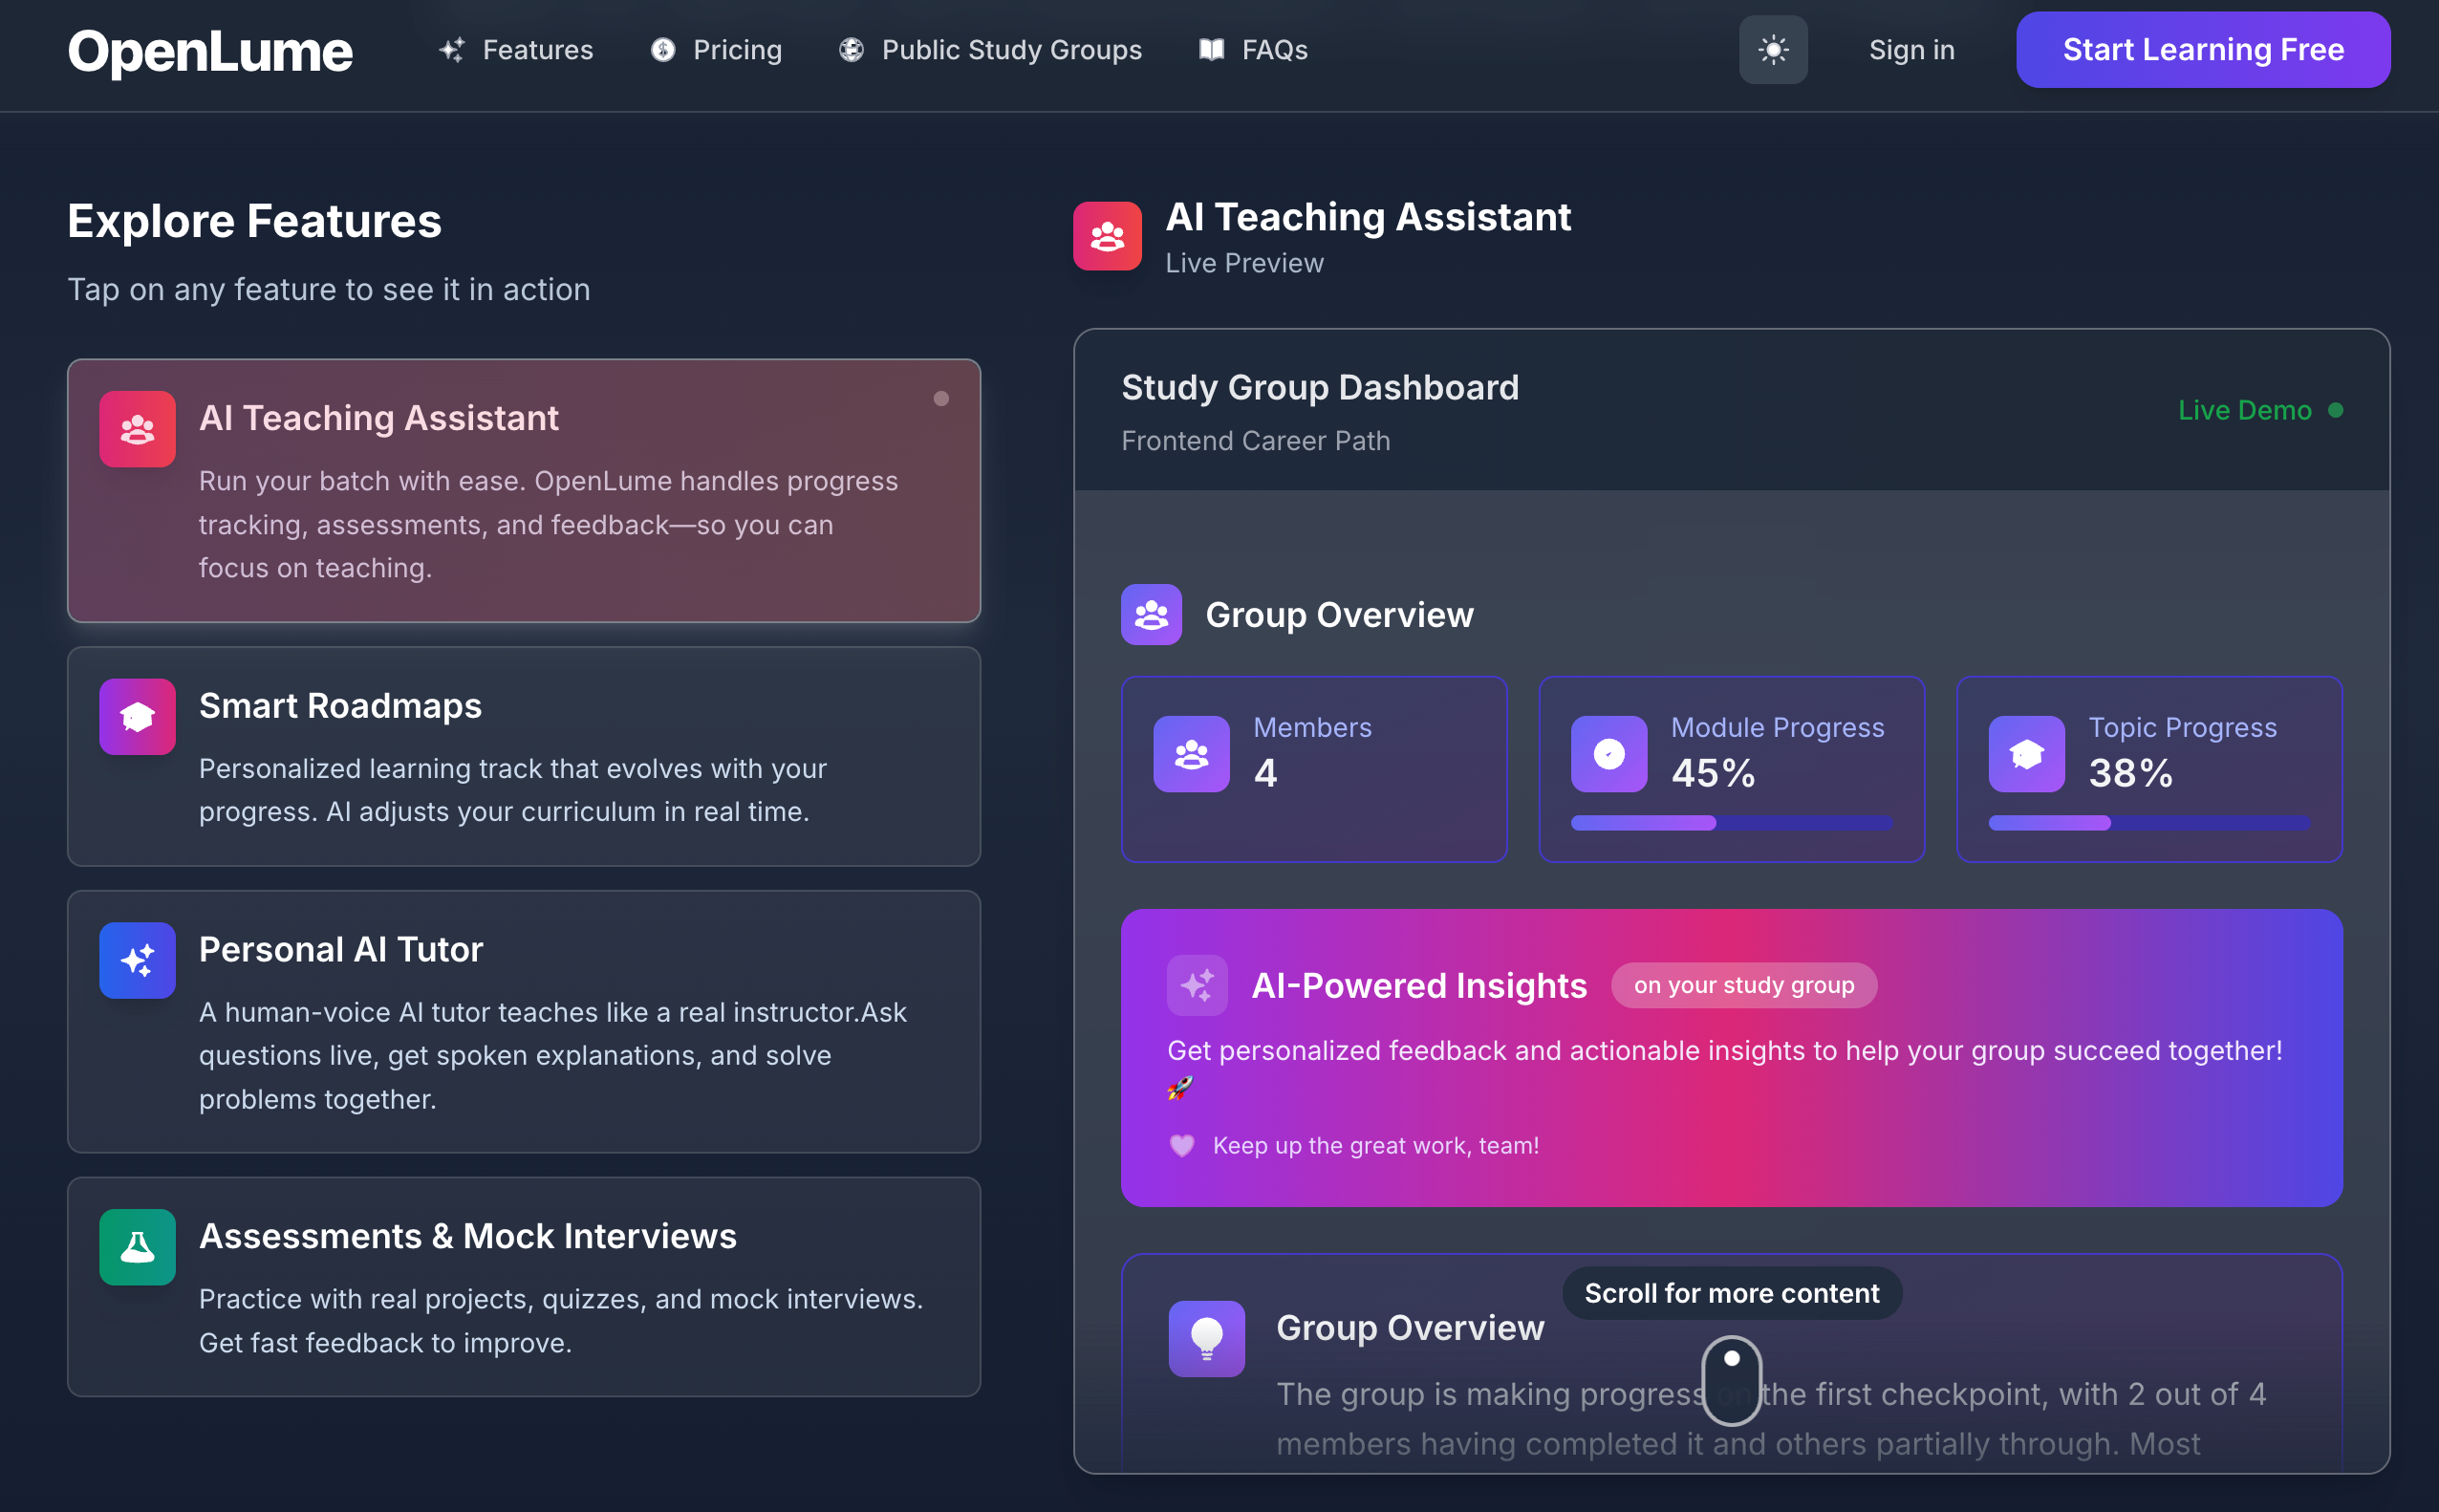Toggle the light/dark theme sun button
The image size is (2439, 1512).
(x=1772, y=50)
